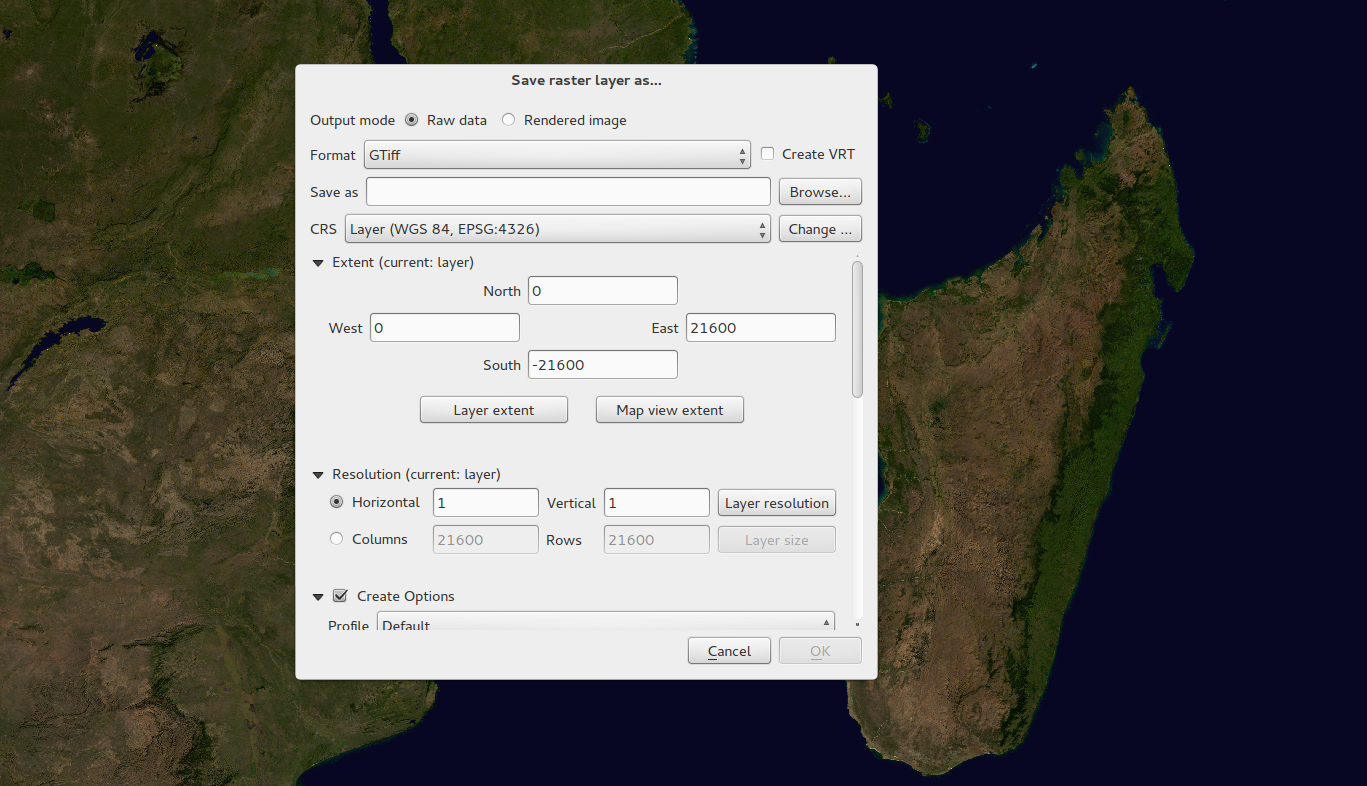This screenshot has height=786, width=1367.
Task: Click the Layer resolution button
Action: click(x=776, y=503)
